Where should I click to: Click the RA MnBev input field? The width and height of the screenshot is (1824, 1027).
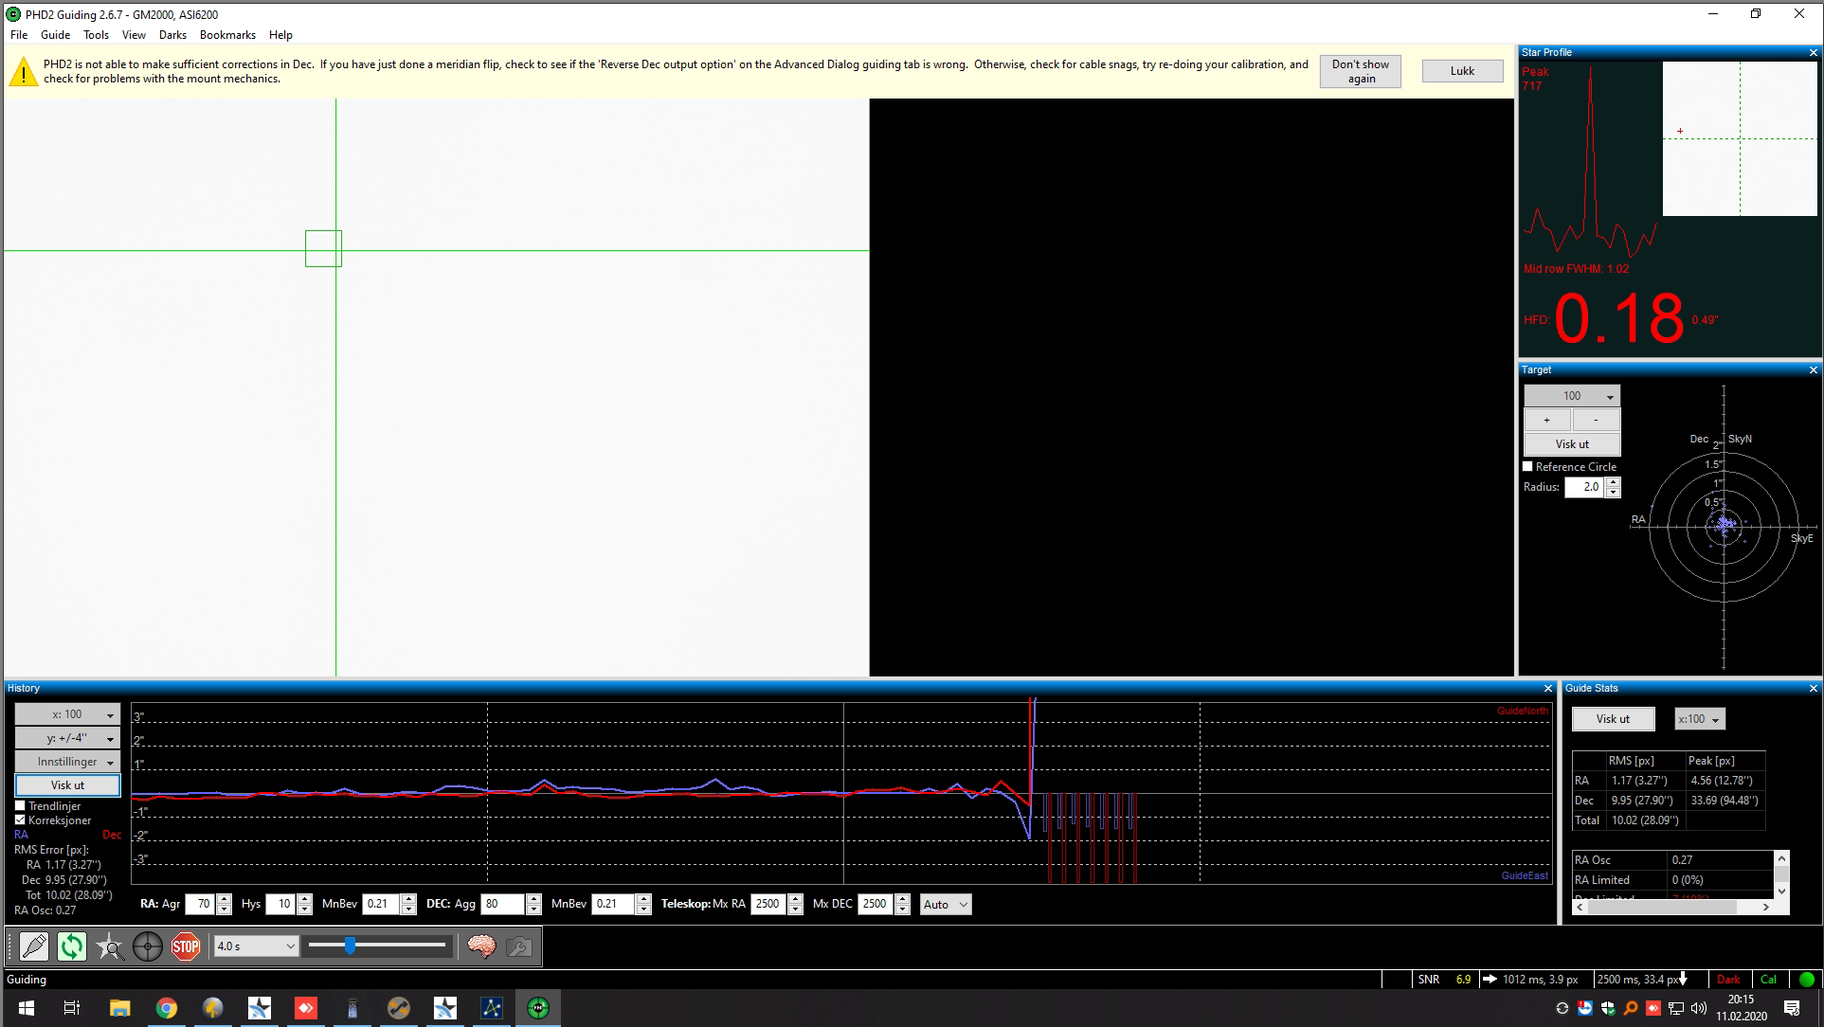(381, 904)
